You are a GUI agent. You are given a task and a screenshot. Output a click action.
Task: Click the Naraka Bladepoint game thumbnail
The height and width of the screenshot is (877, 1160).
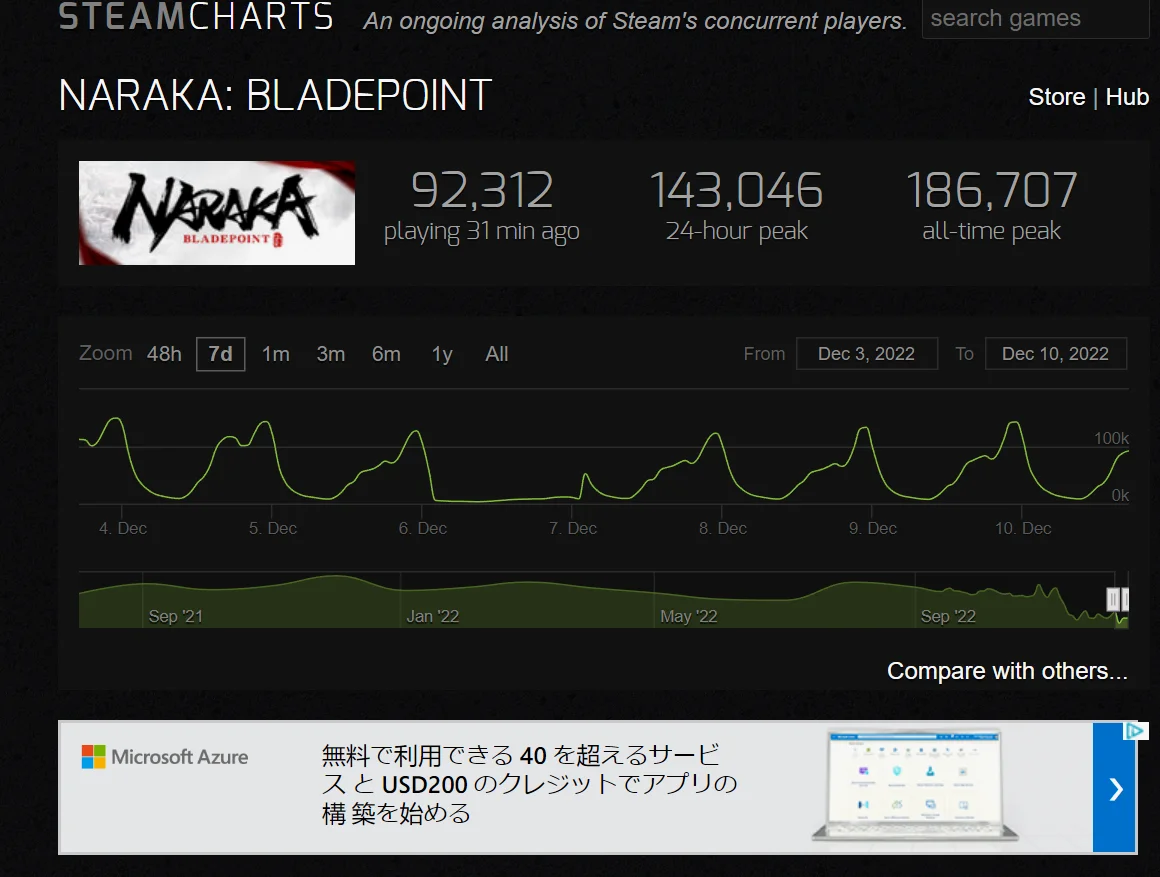(x=217, y=212)
